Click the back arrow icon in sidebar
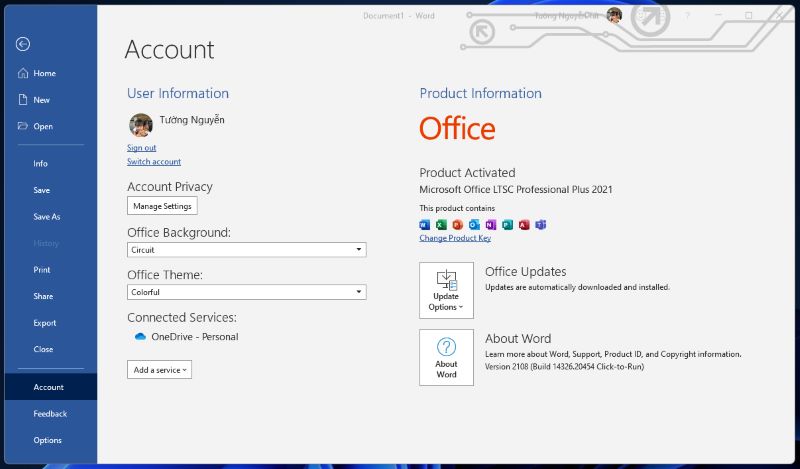This screenshot has height=469, width=800. coord(22,44)
